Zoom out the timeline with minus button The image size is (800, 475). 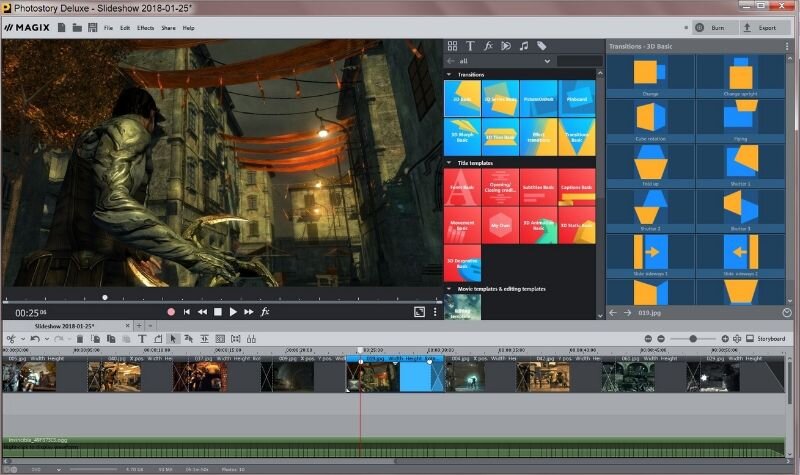pos(661,339)
